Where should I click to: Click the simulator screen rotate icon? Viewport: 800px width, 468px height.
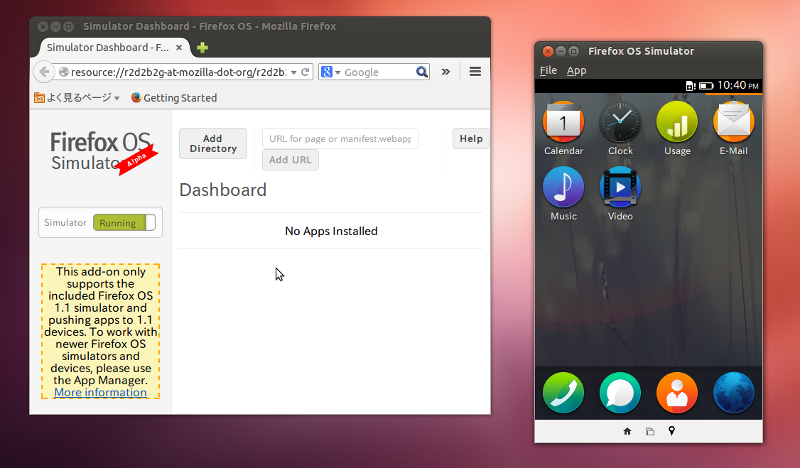[649, 431]
